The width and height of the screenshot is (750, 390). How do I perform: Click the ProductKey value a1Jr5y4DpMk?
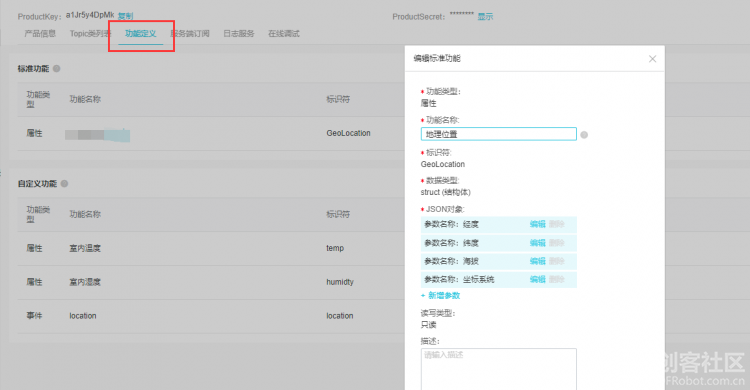pyautogui.click(x=90, y=15)
